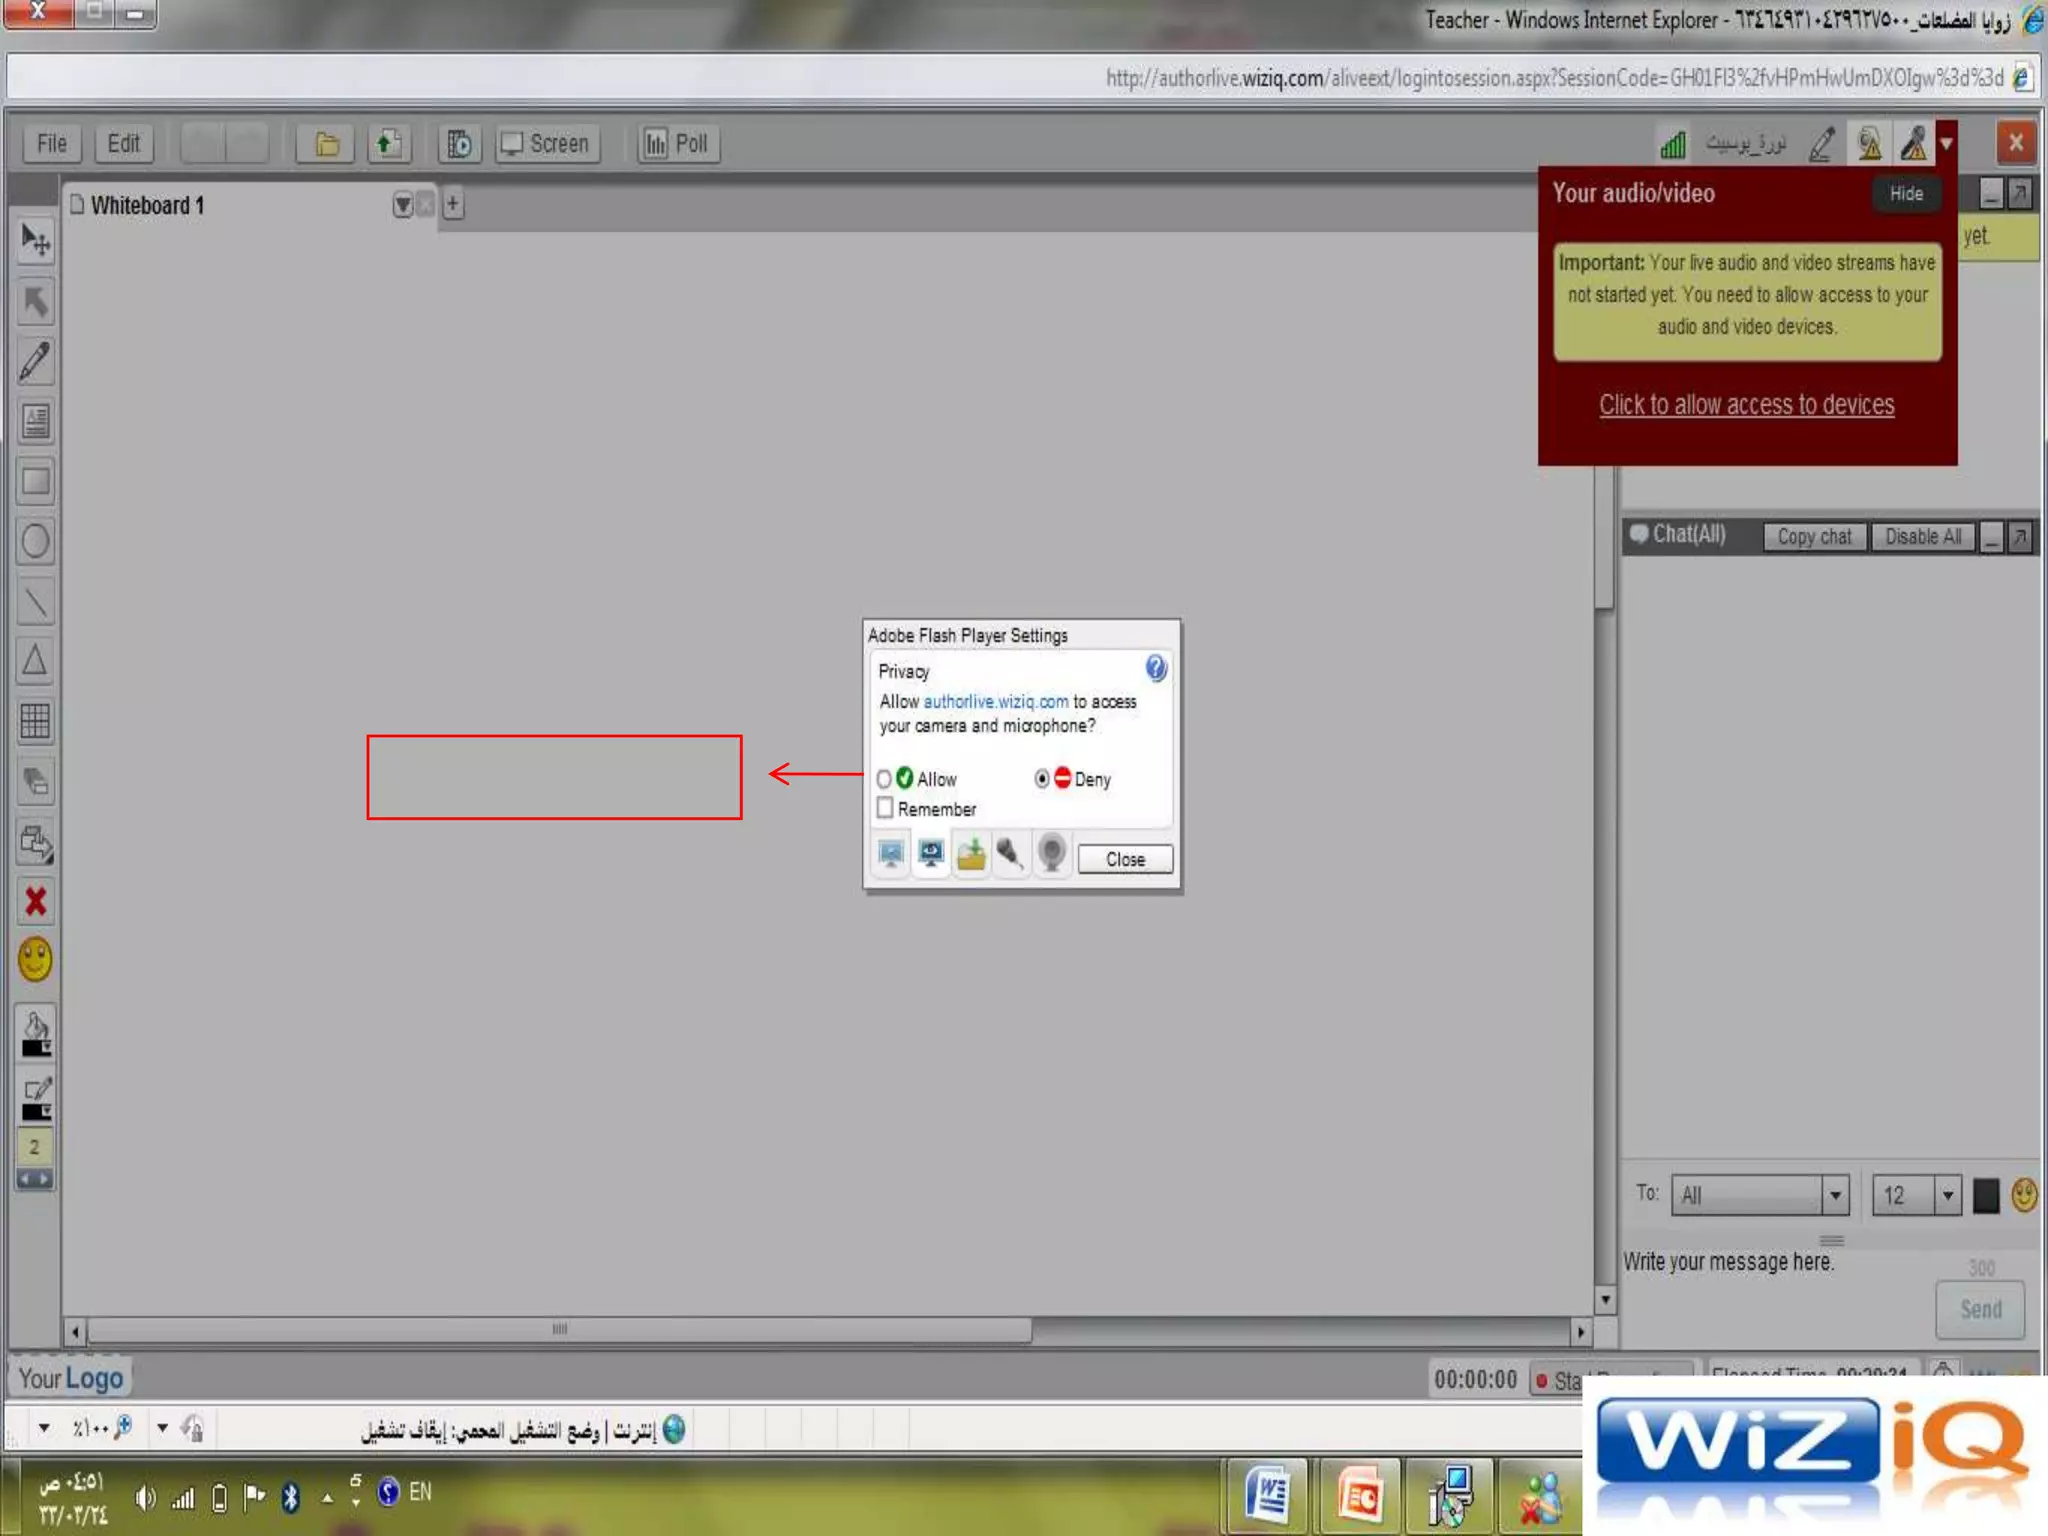This screenshot has height=1536, width=2048.
Task: Open the Edit menu
Action: click(124, 144)
